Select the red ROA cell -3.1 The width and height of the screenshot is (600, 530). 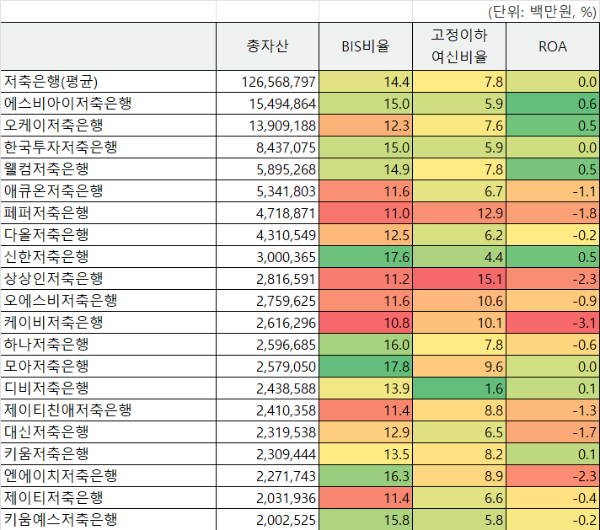coord(553,322)
